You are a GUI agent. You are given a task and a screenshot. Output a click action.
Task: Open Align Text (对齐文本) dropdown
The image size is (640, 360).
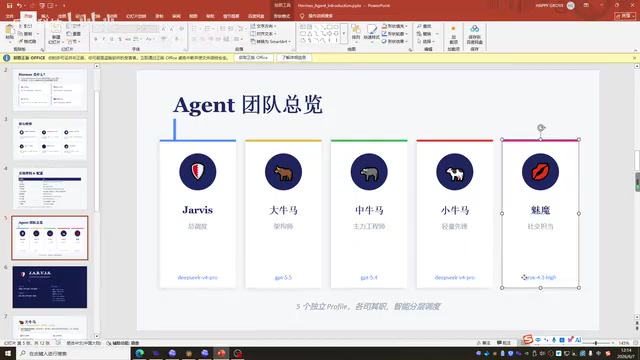click(x=263, y=34)
